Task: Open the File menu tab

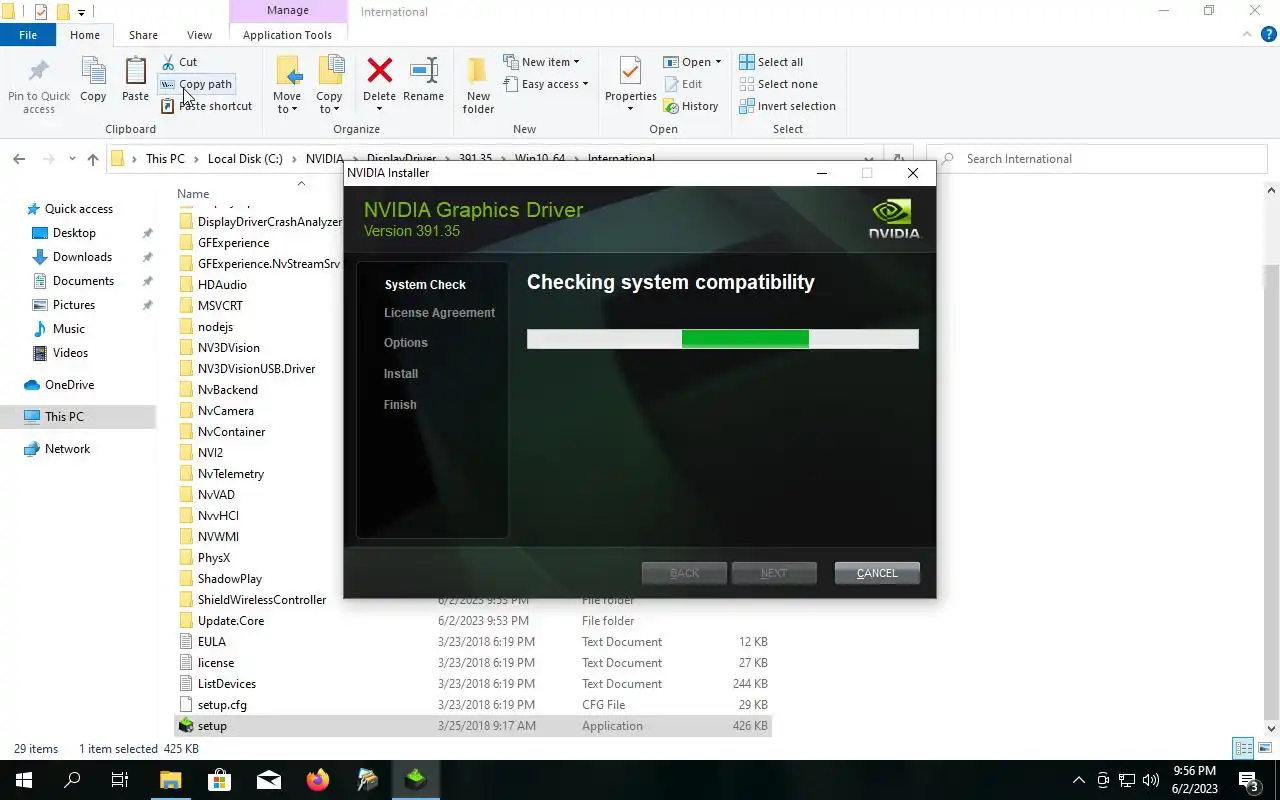Action: point(28,35)
